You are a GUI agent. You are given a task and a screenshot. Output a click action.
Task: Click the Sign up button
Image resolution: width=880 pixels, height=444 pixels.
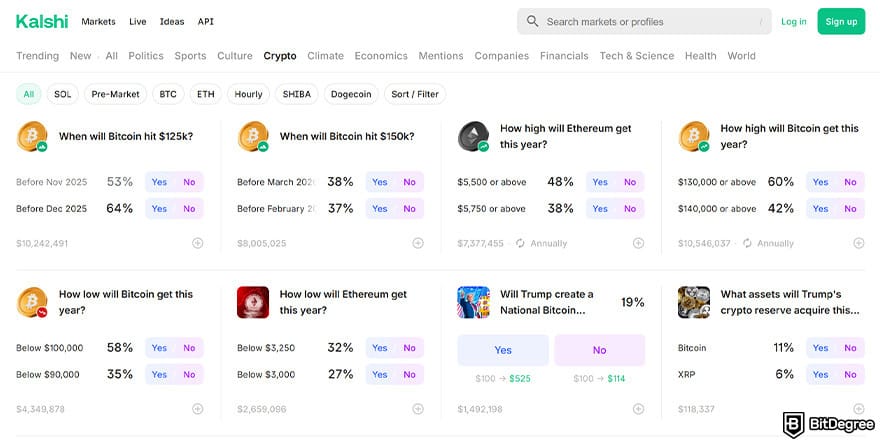841,21
